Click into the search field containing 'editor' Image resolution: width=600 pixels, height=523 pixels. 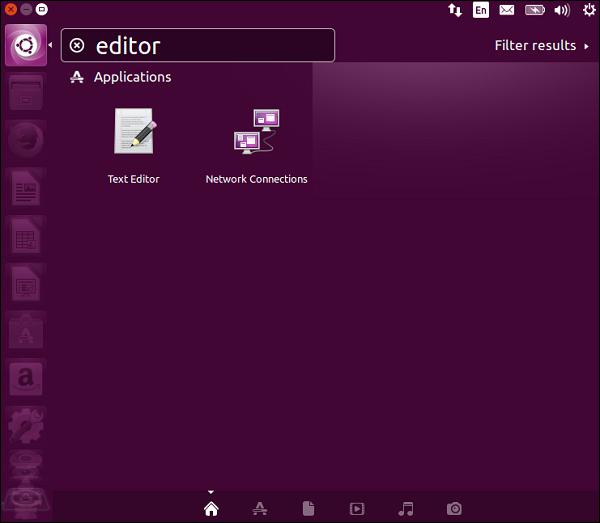[x=210, y=46]
